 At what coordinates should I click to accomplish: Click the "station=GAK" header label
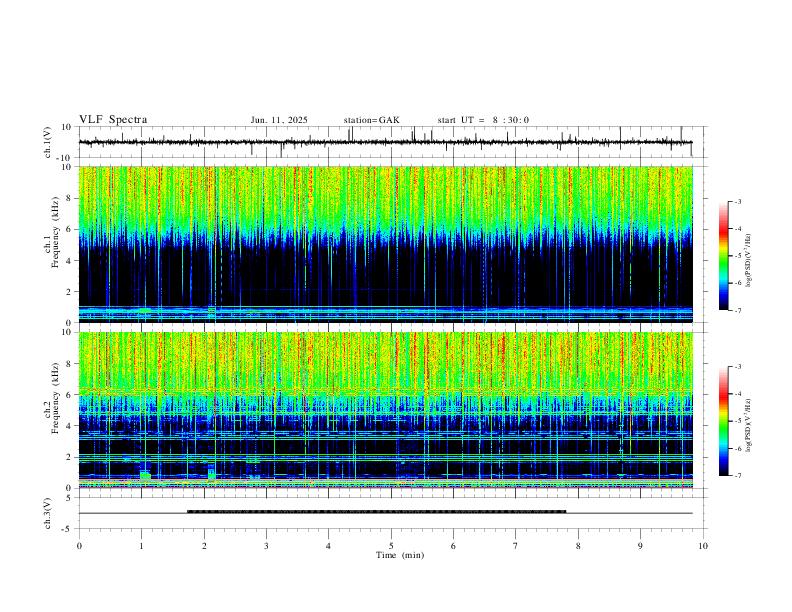click(371, 120)
